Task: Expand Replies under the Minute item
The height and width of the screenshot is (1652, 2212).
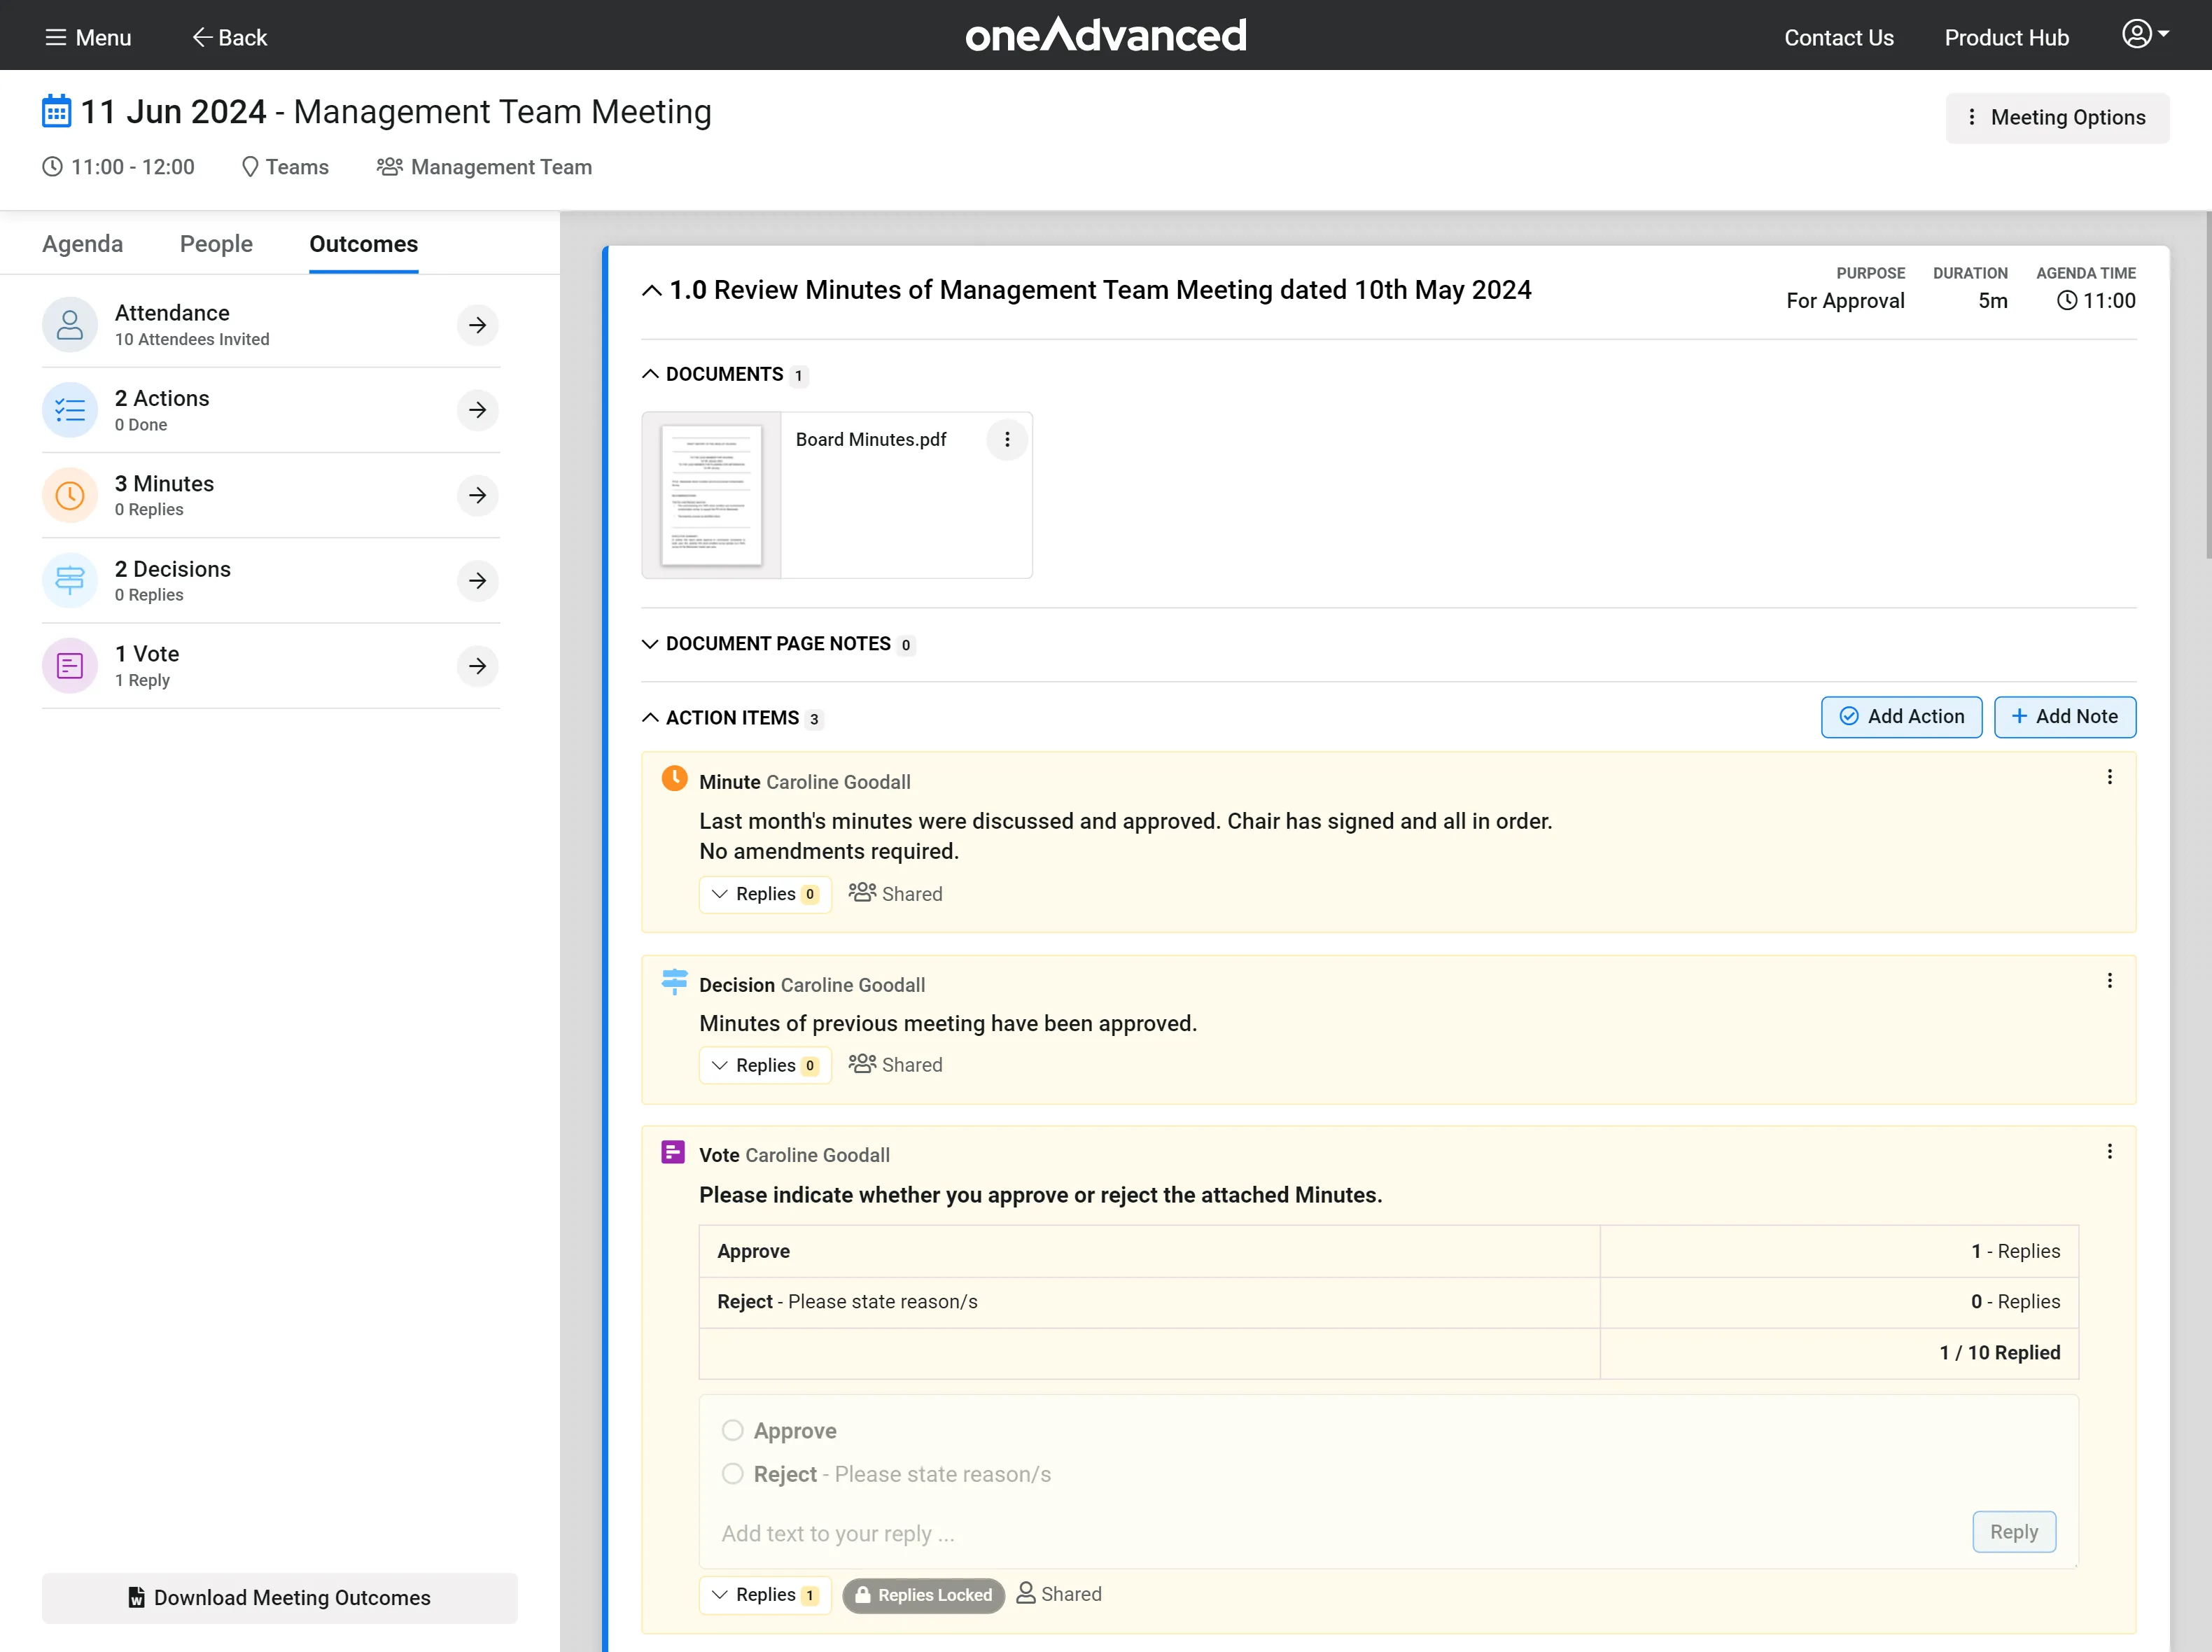Action: (x=765, y=894)
